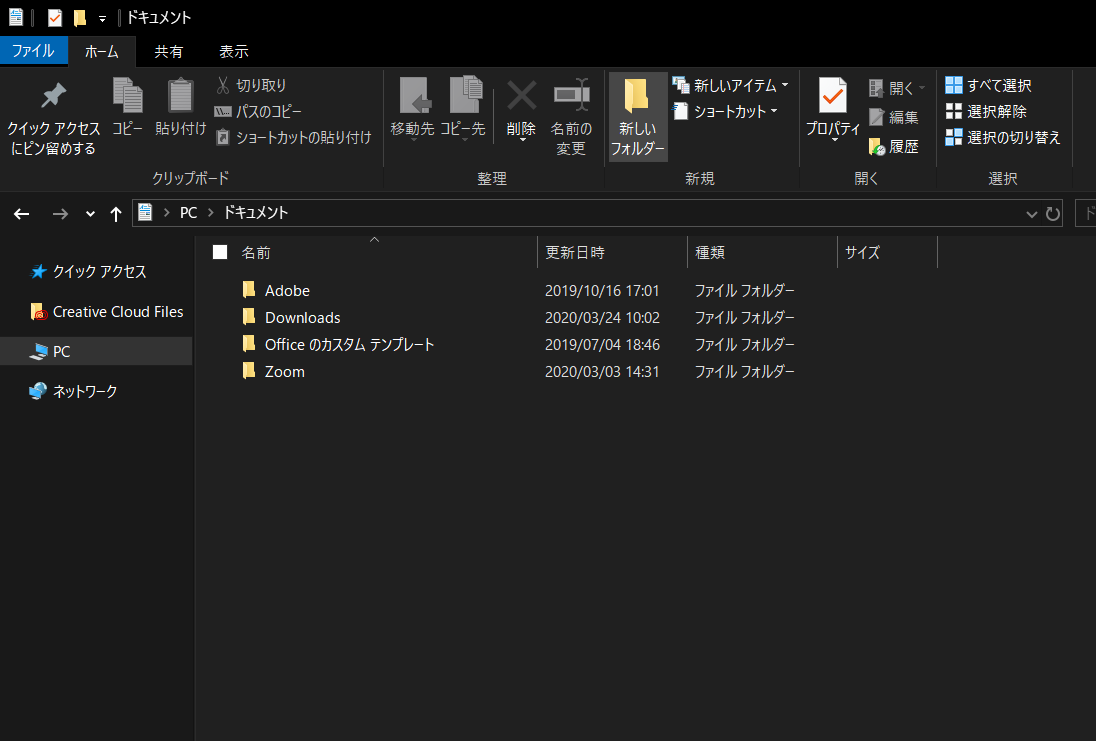The width and height of the screenshot is (1096, 741).
Task: Select the Downloads folder row
Action: tap(517, 317)
